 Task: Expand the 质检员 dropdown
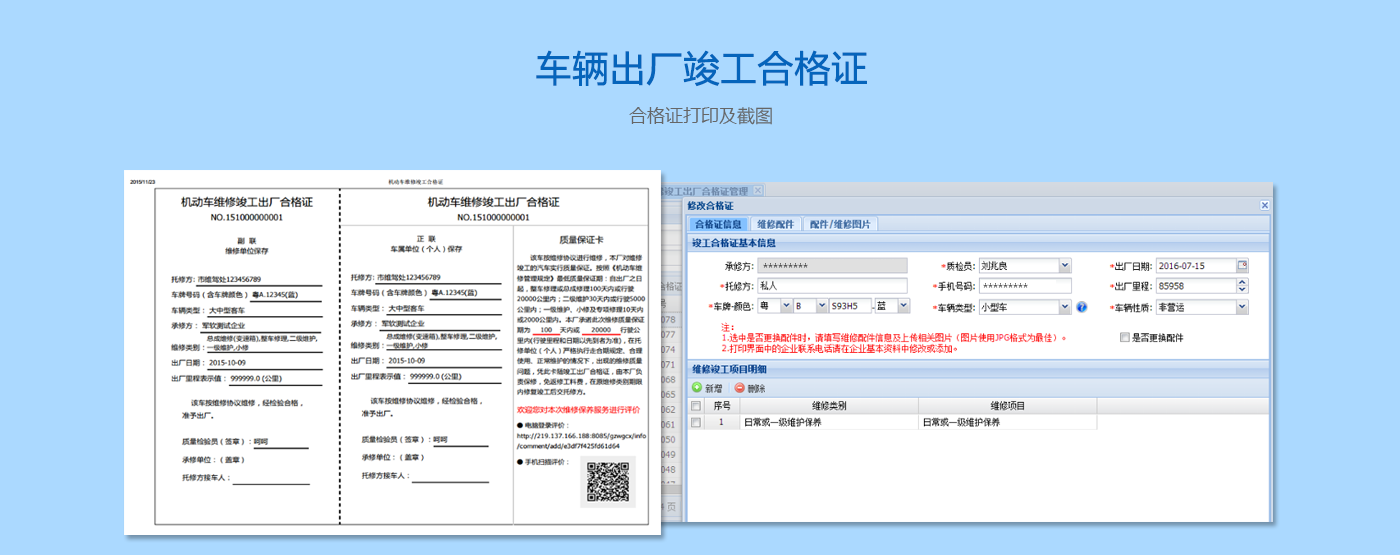[1064, 266]
